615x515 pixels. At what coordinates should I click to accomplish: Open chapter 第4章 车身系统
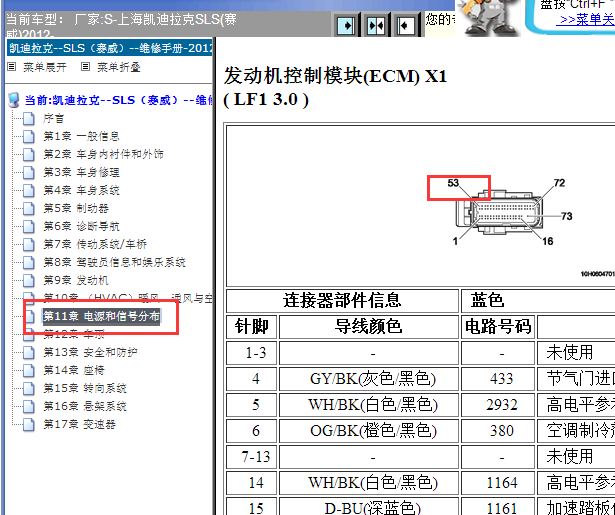[81, 190]
